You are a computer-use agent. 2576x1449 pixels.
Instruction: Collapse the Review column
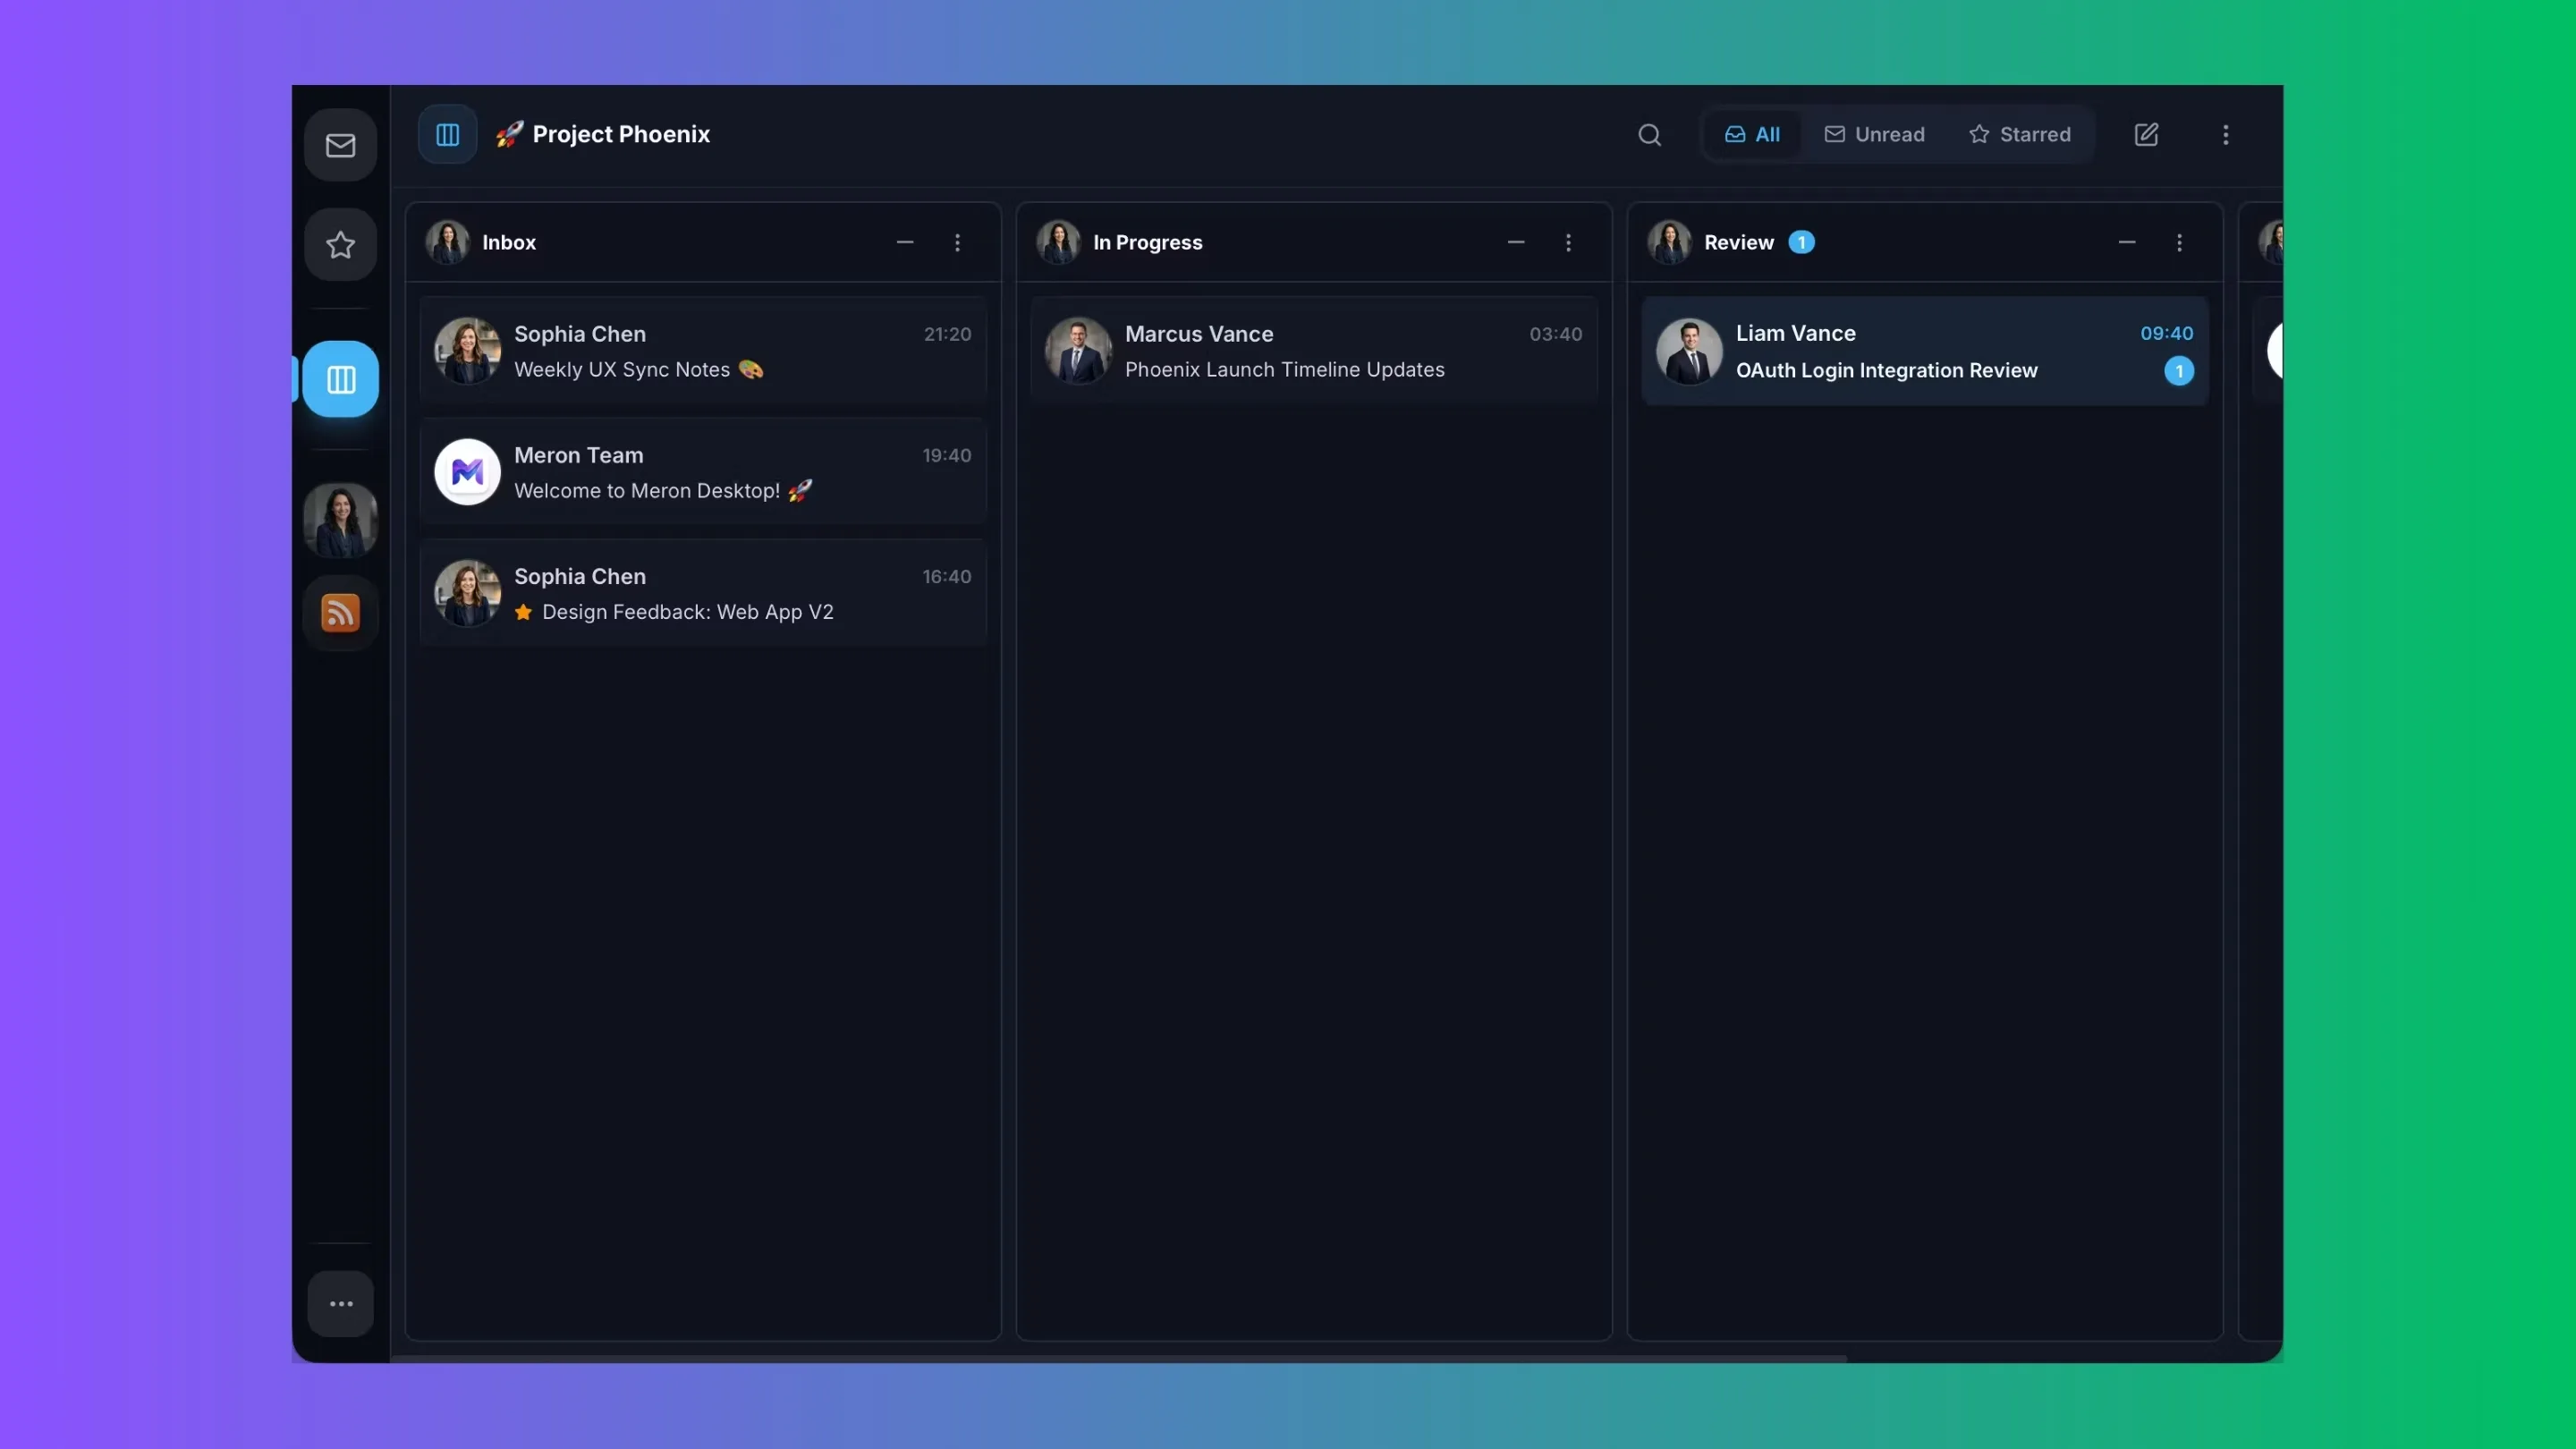pyautogui.click(x=2127, y=242)
